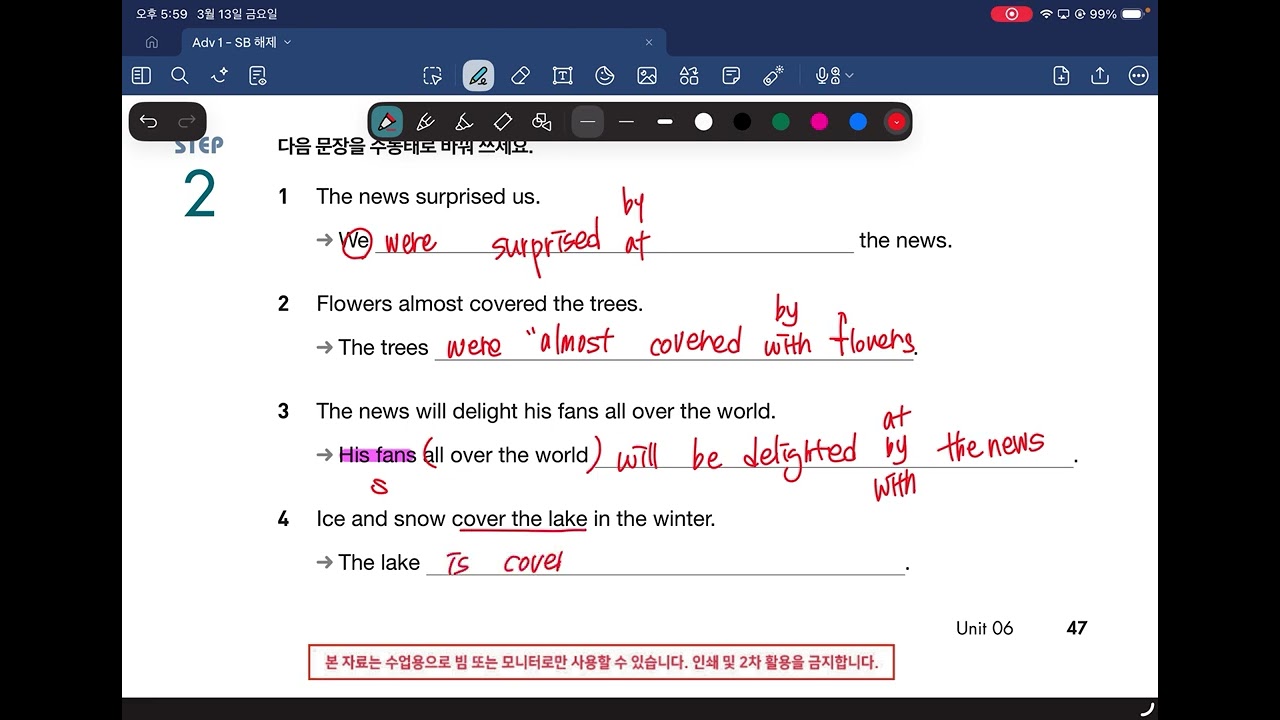
Task: Select the sticker or shape lasso tool
Action: click(x=604, y=75)
